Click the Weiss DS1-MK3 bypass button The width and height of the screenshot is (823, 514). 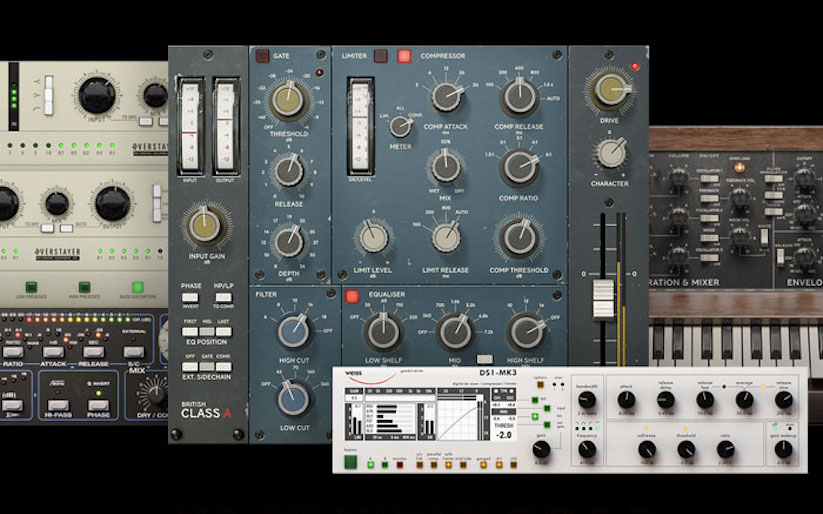click(x=350, y=462)
